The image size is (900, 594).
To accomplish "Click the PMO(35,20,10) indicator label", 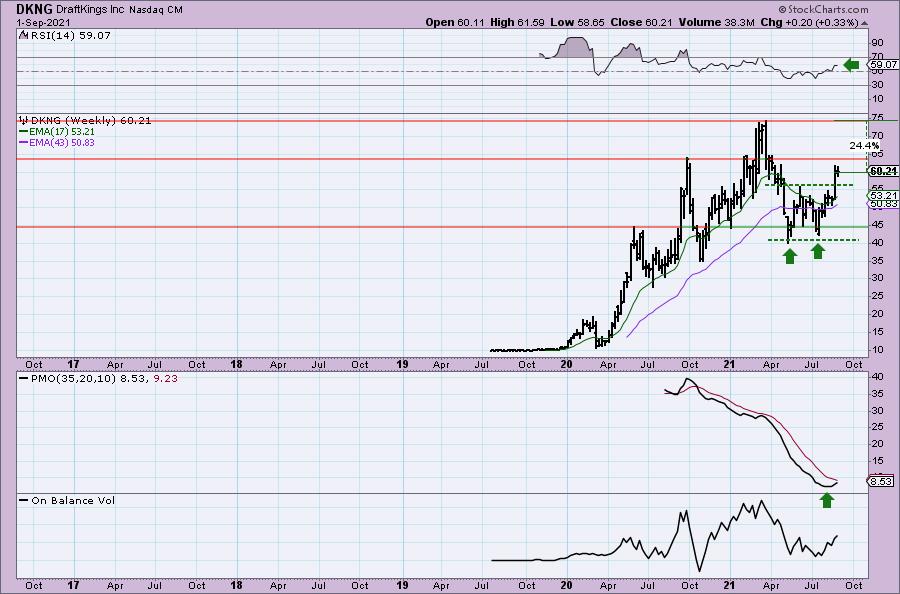I will [x=75, y=379].
